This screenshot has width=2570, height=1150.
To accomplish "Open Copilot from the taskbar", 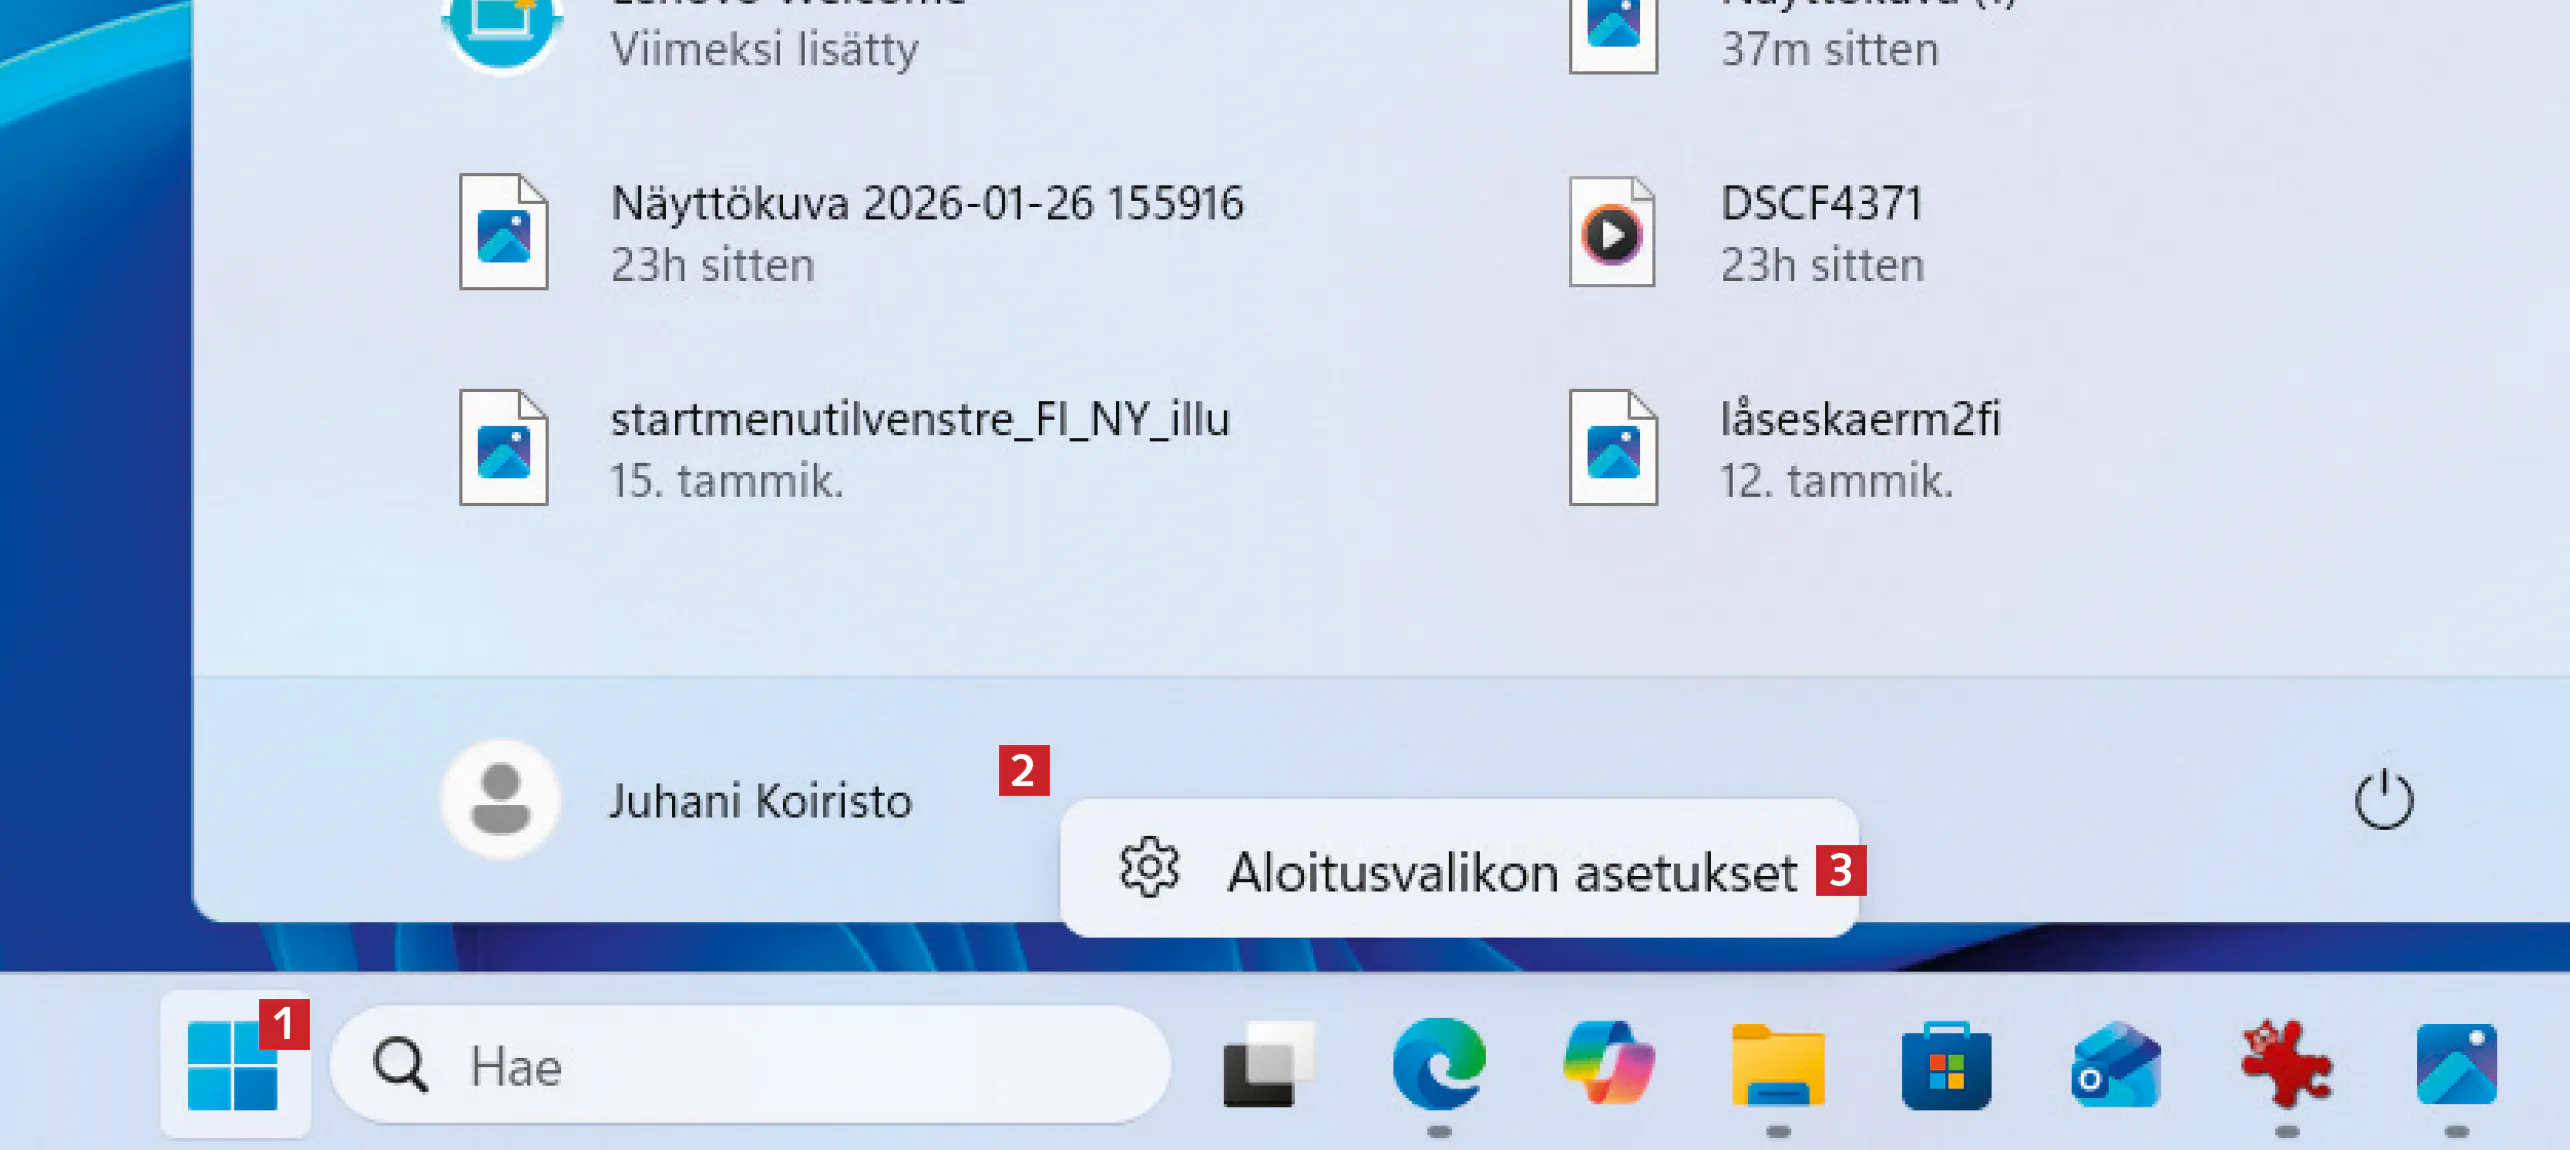I will coord(1608,1064).
